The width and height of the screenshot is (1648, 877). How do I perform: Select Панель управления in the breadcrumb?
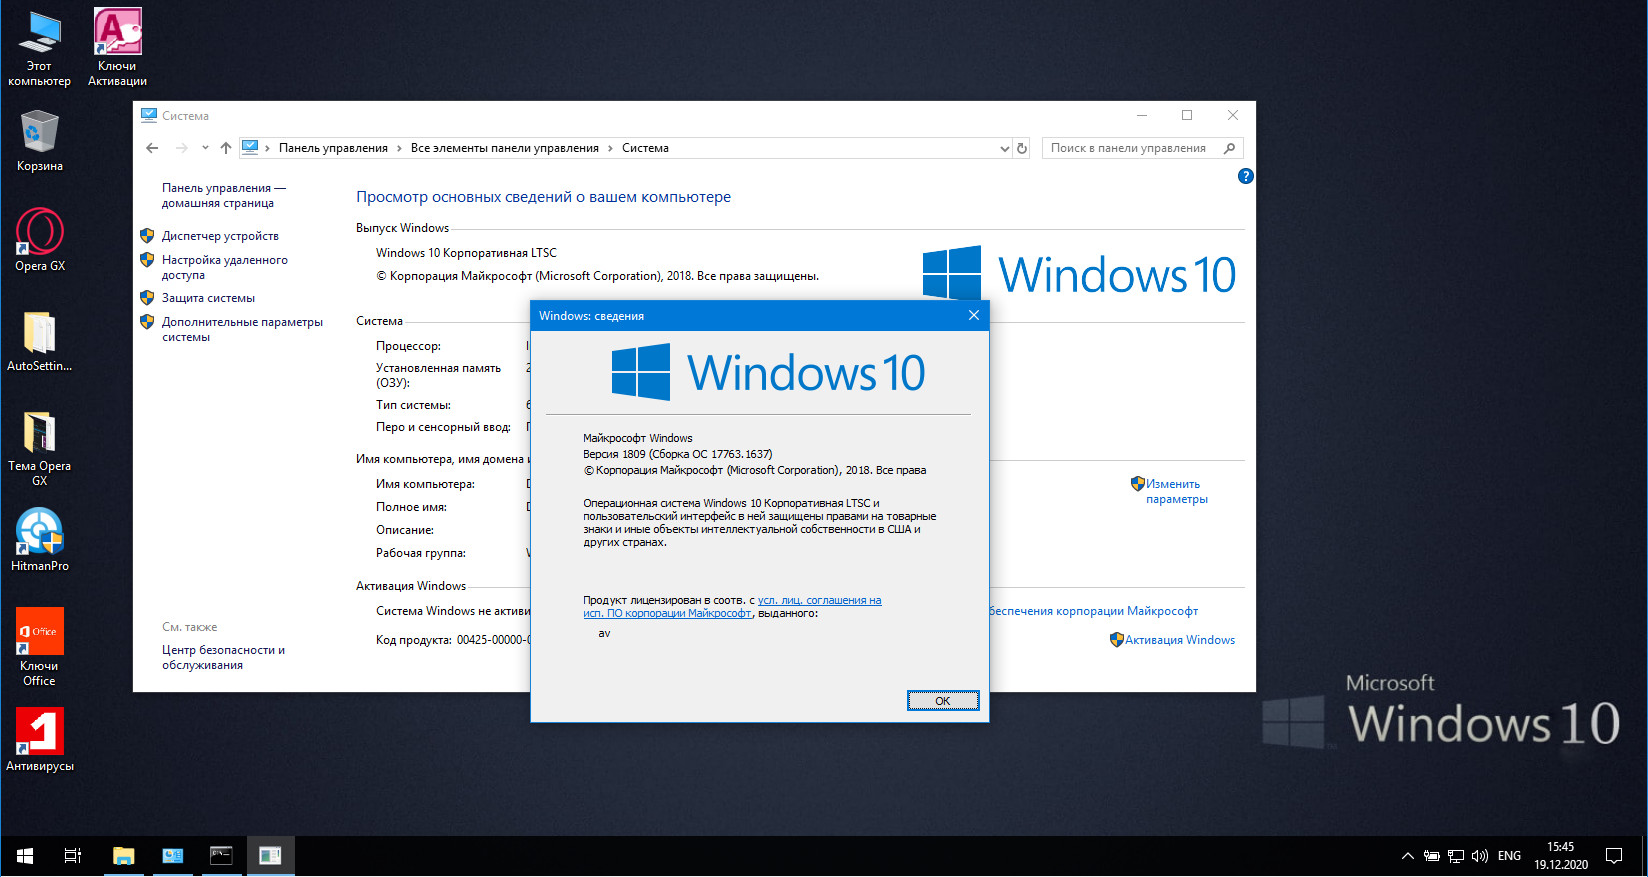[333, 148]
